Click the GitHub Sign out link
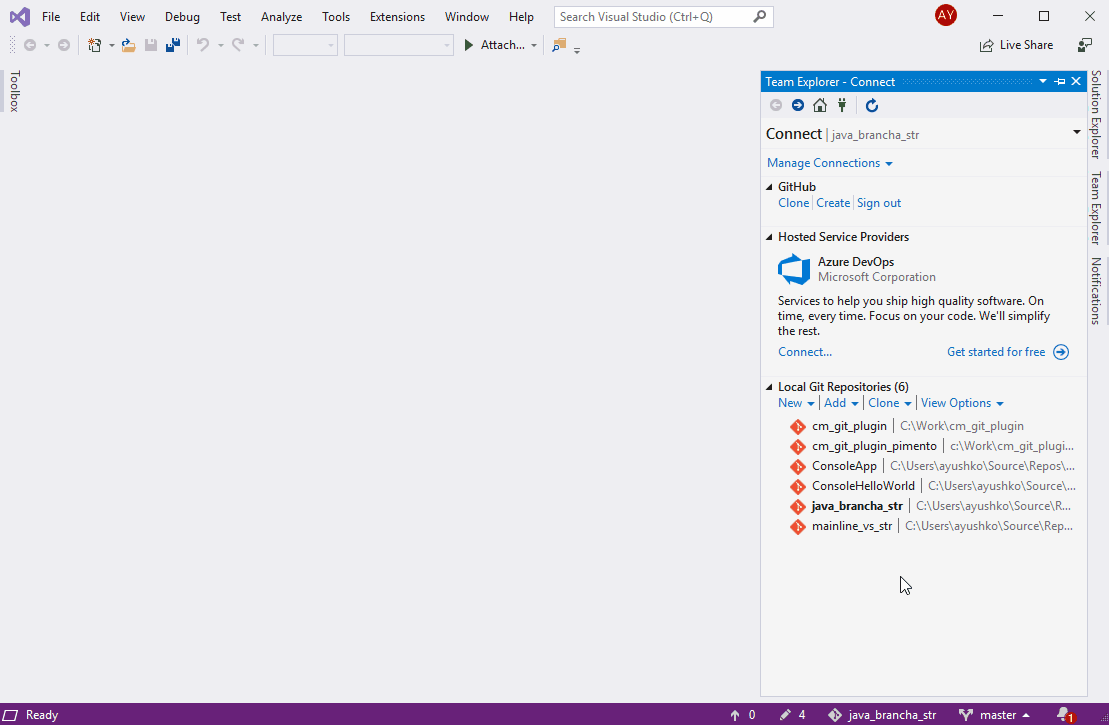Image resolution: width=1109 pixels, height=725 pixels. point(879,203)
